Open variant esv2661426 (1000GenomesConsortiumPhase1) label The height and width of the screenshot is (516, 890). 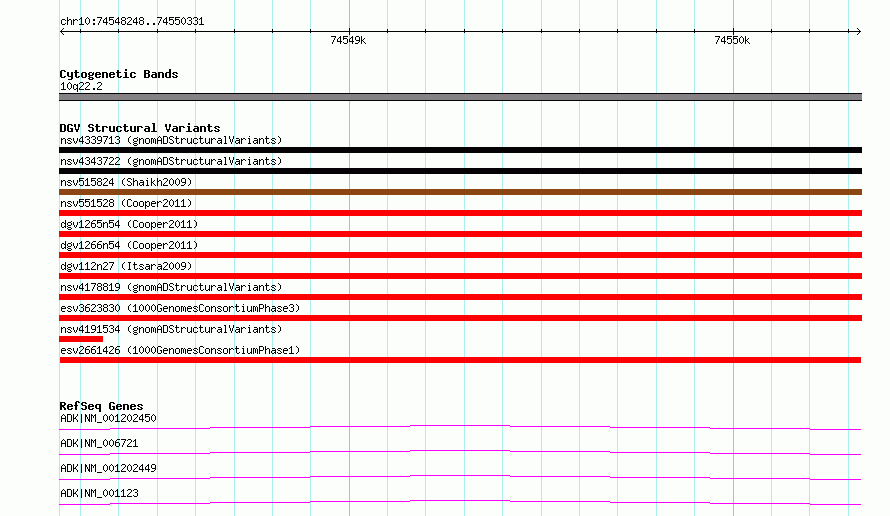180,350
